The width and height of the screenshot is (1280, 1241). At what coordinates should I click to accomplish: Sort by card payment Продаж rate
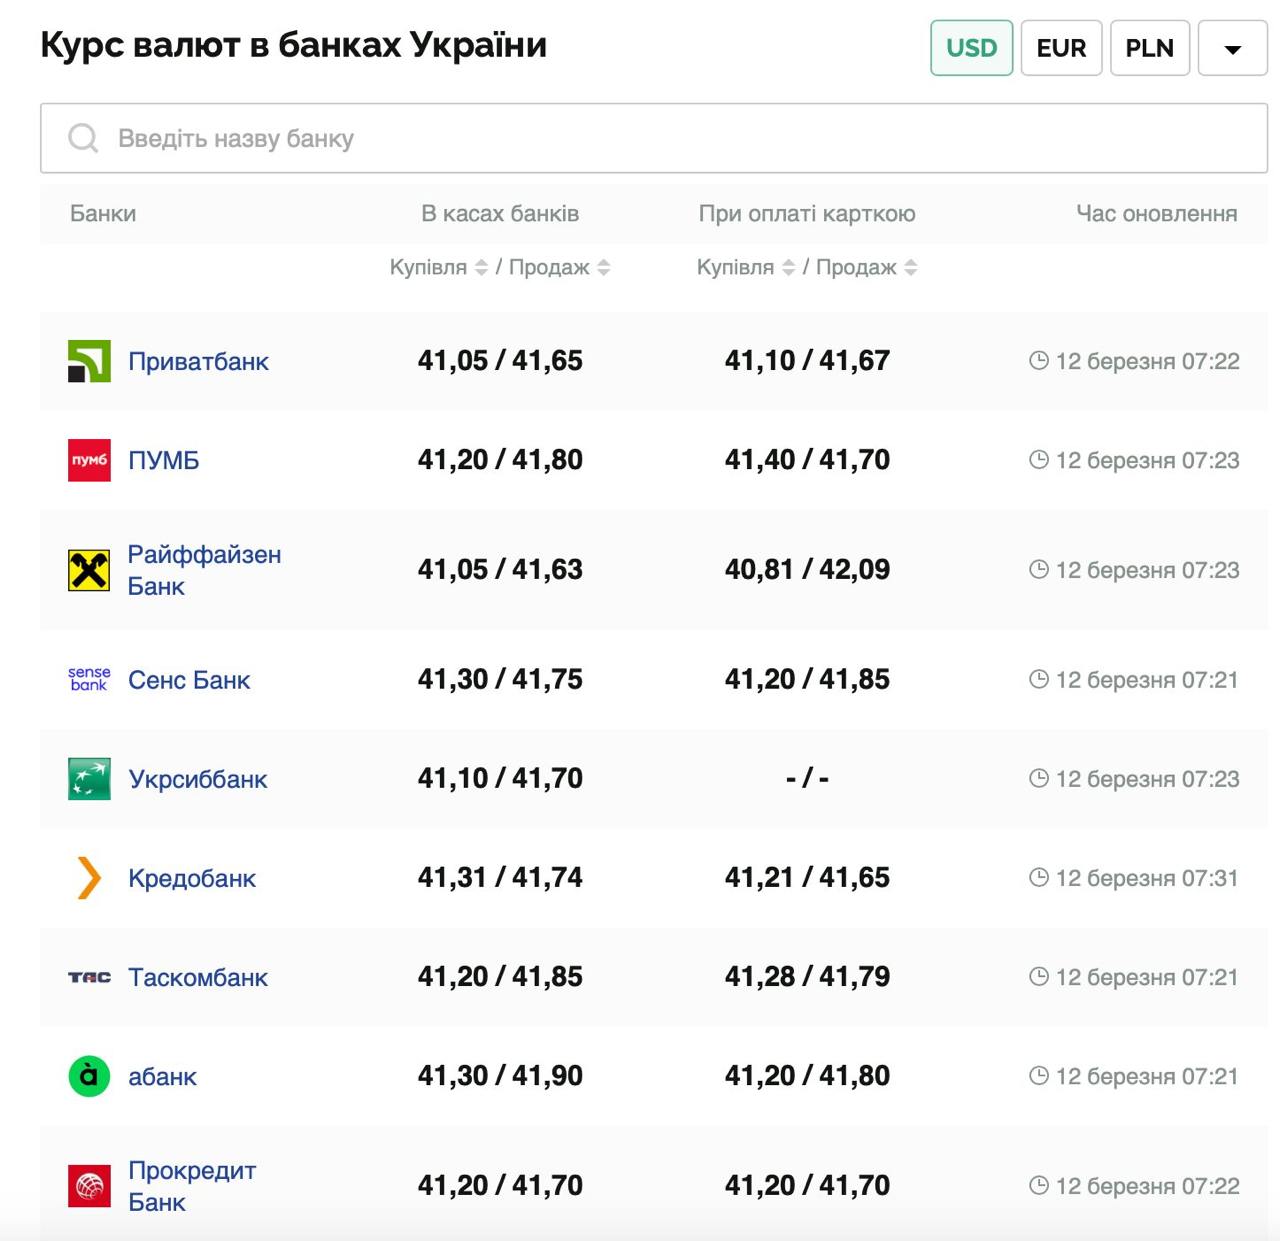point(910,267)
